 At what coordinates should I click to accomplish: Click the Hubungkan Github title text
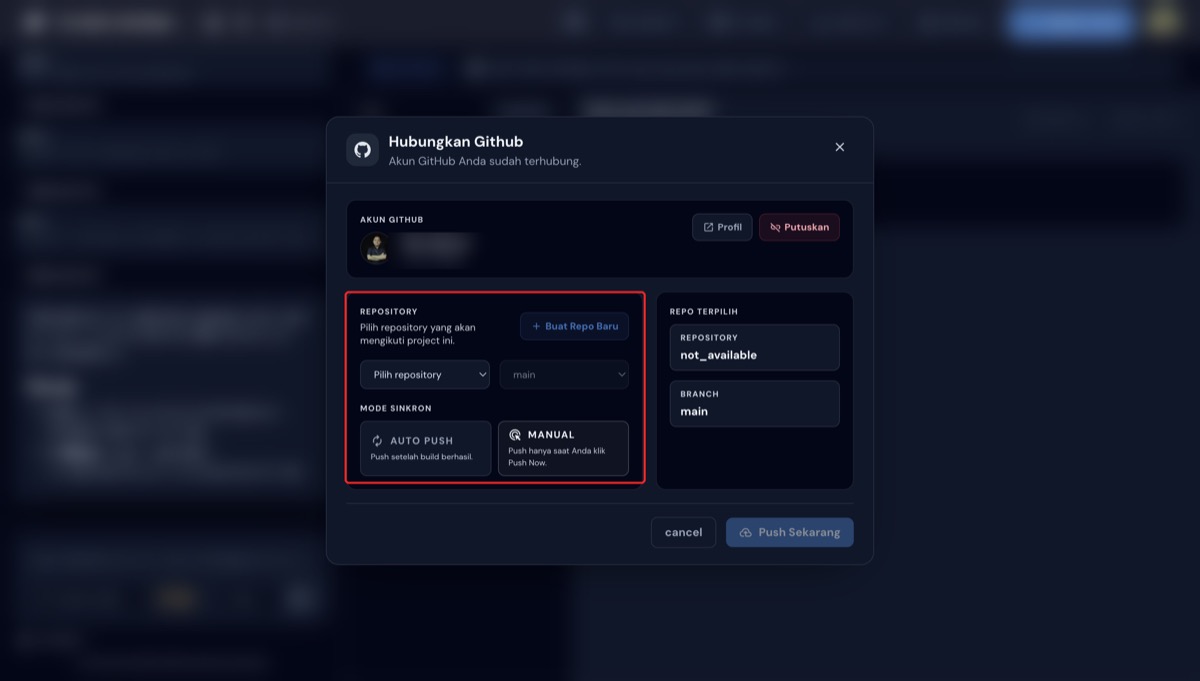(x=456, y=142)
